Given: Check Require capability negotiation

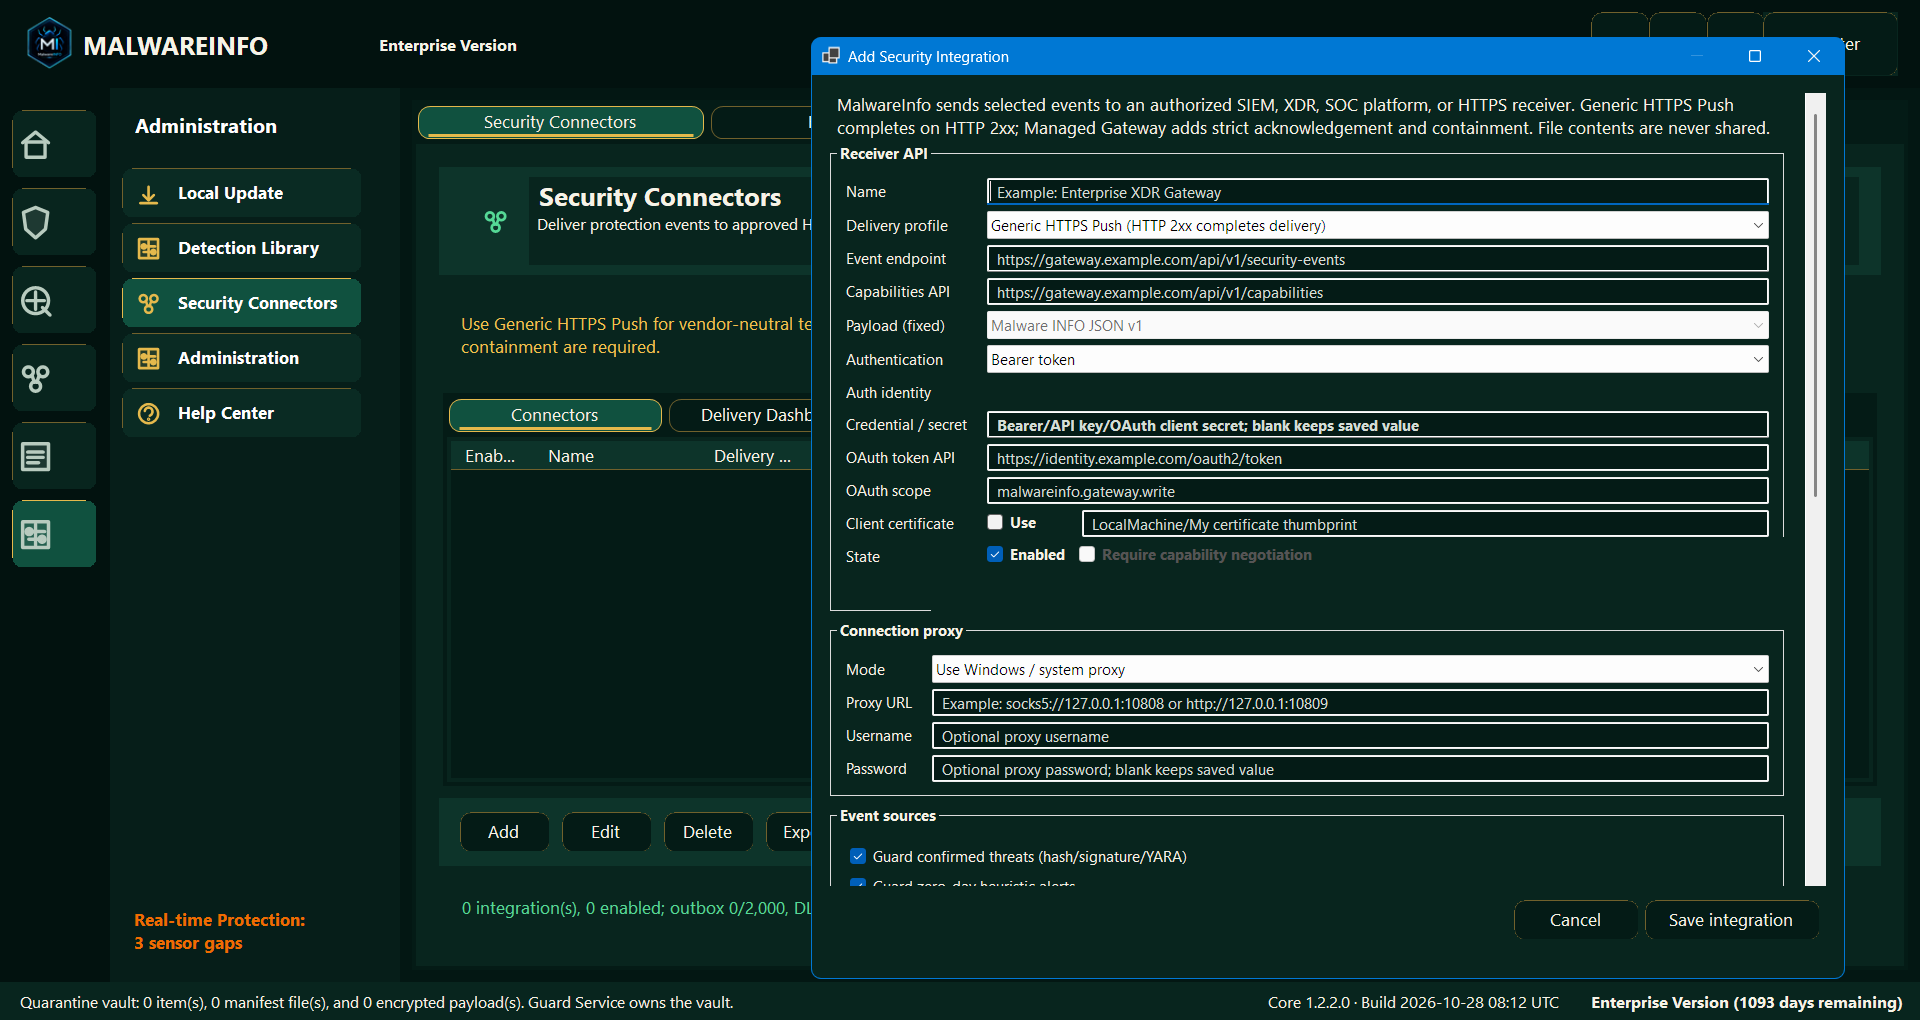Looking at the screenshot, I should [x=1087, y=554].
